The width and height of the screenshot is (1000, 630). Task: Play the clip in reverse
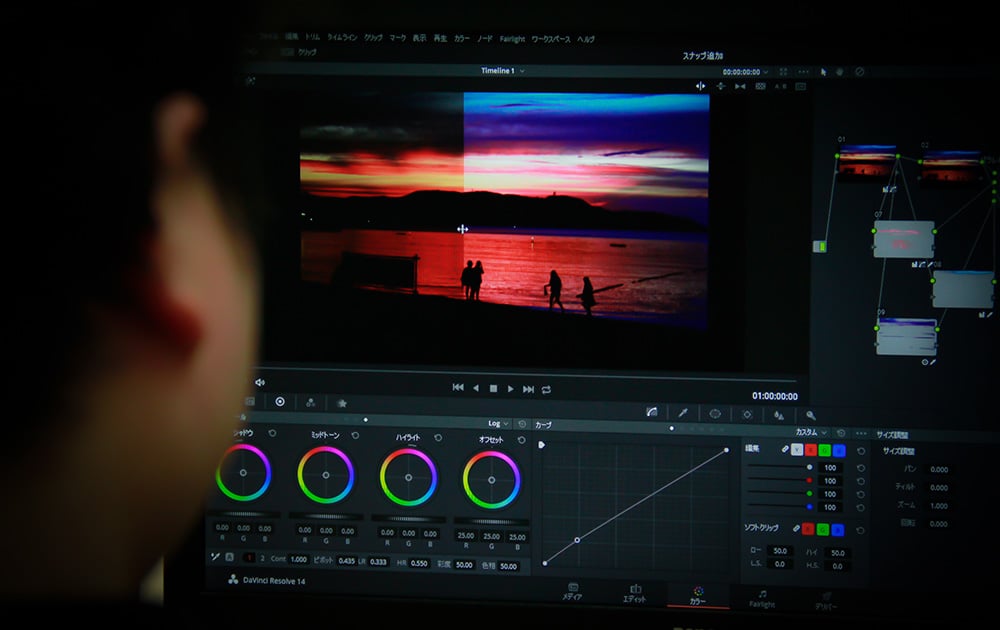click(x=476, y=388)
